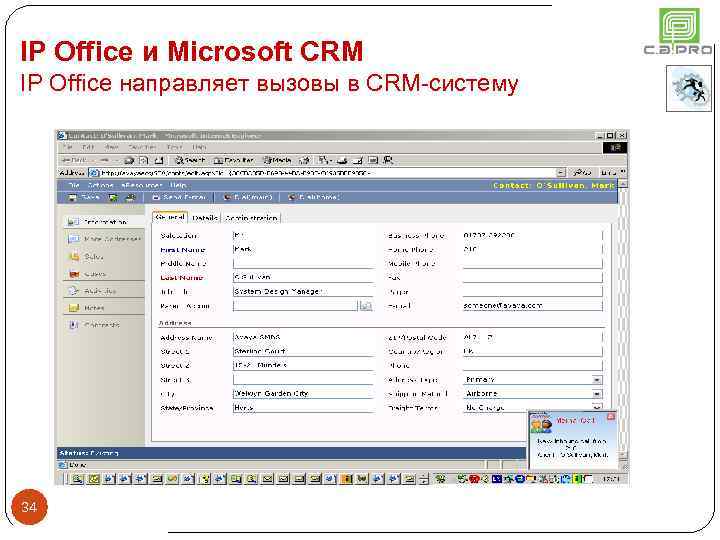The height and width of the screenshot is (540, 720).
Task: Click the E-mail field
Action: [x=532, y=306]
